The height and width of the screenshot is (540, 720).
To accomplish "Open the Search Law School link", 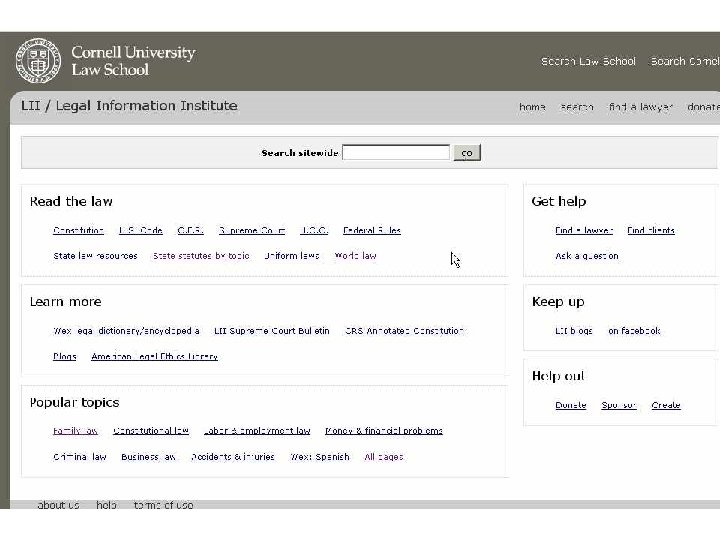I will click(588, 61).
